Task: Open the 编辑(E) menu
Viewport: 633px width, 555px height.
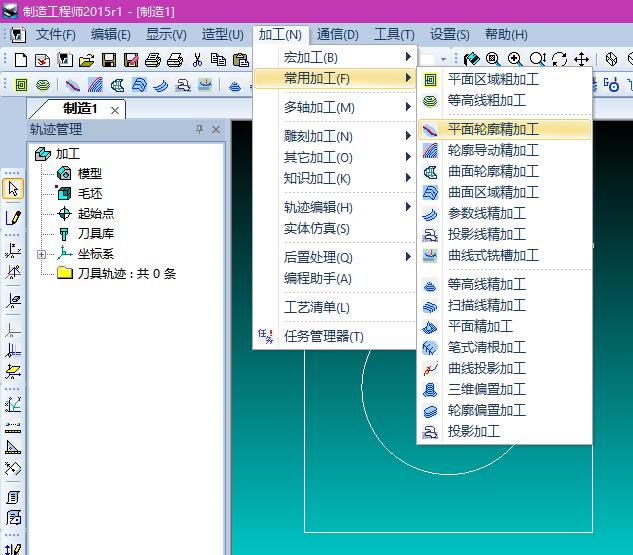Action: [x=111, y=34]
